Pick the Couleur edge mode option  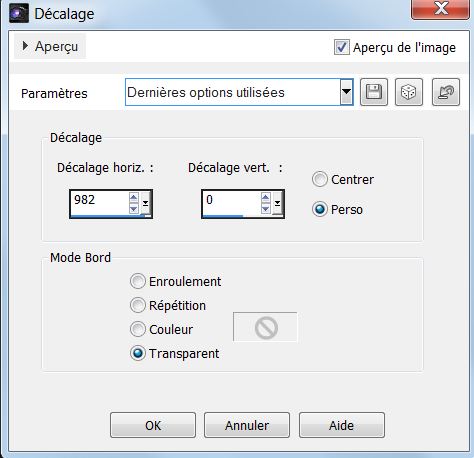(138, 329)
